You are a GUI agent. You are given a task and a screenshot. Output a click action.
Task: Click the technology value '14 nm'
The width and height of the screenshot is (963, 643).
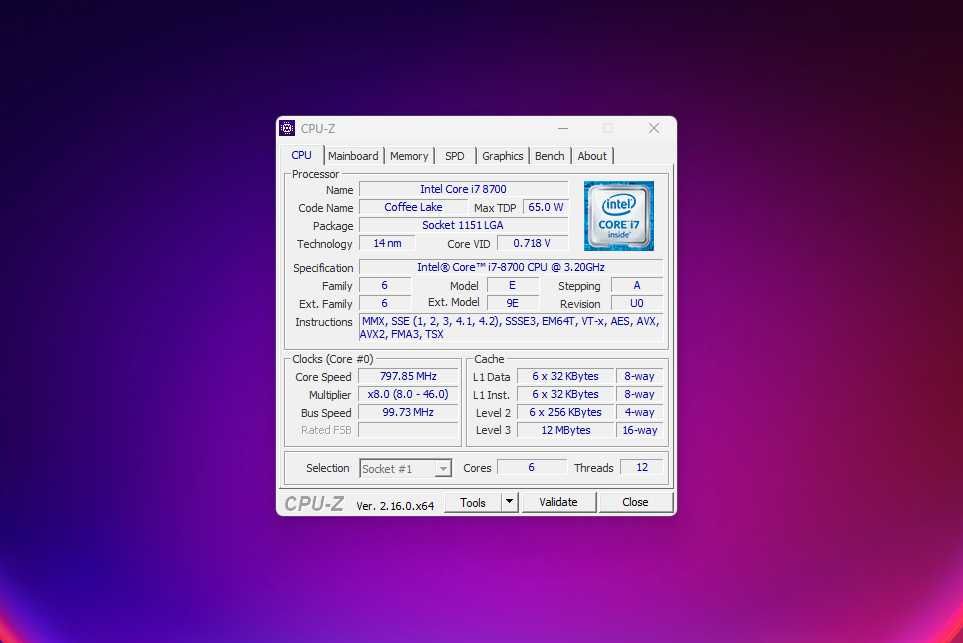tap(387, 243)
